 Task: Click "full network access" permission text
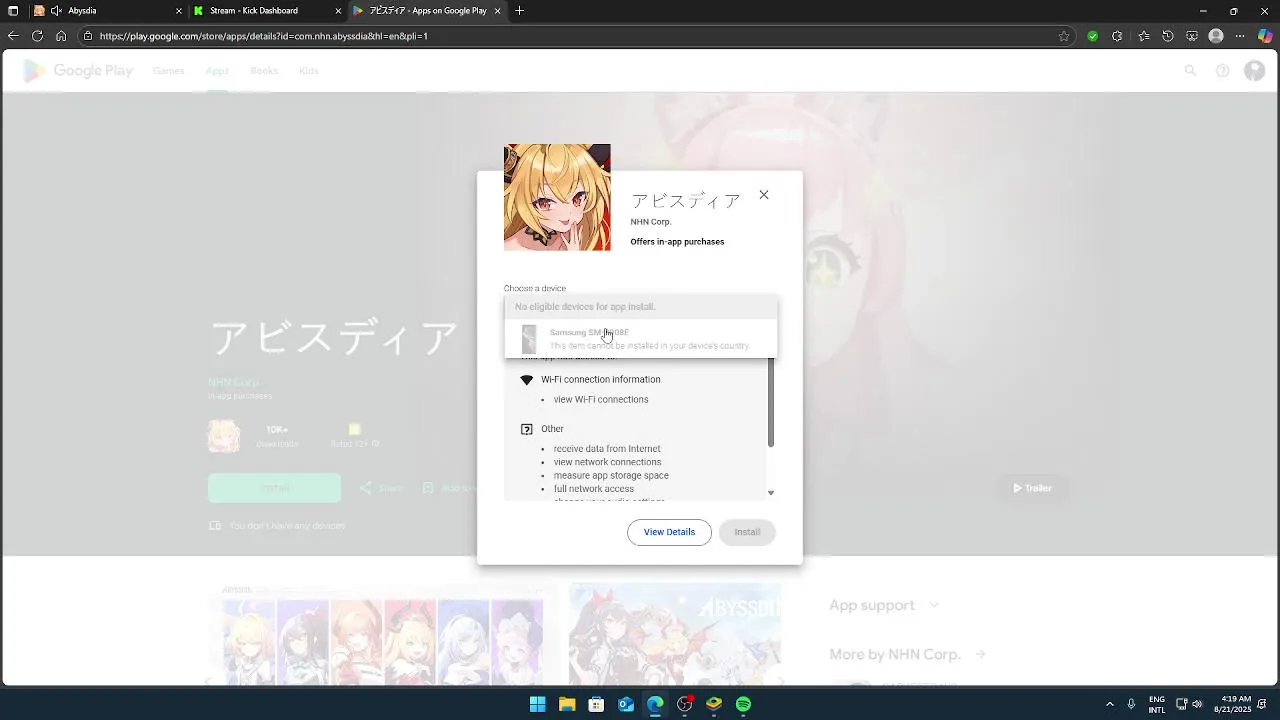tap(593, 489)
